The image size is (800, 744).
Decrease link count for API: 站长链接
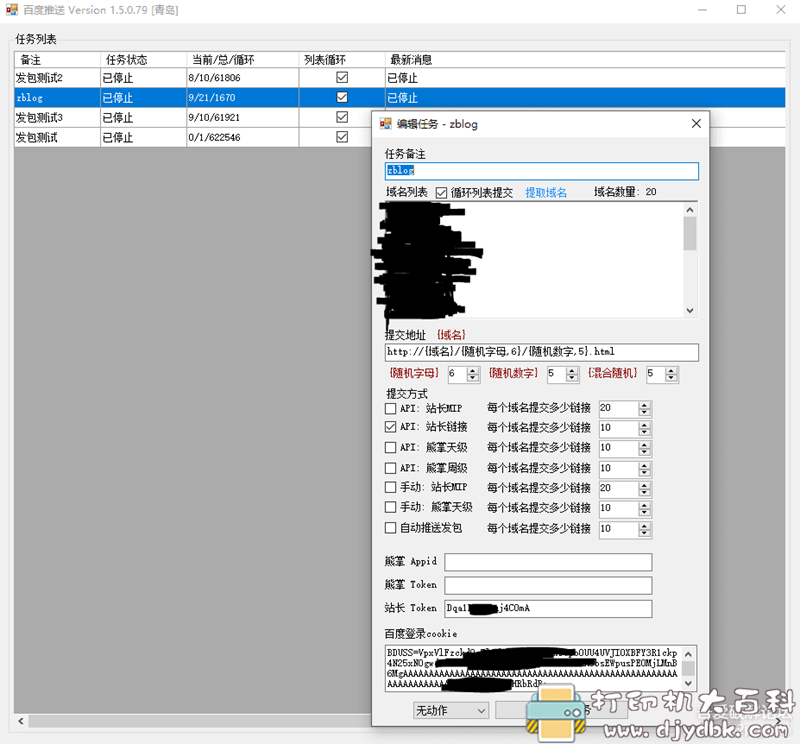[x=644, y=432]
